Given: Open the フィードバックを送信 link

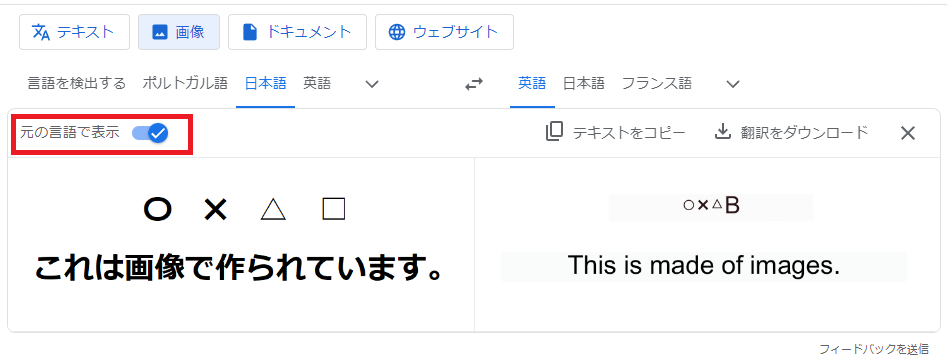Looking at the screenshot, I should (874, 349).
